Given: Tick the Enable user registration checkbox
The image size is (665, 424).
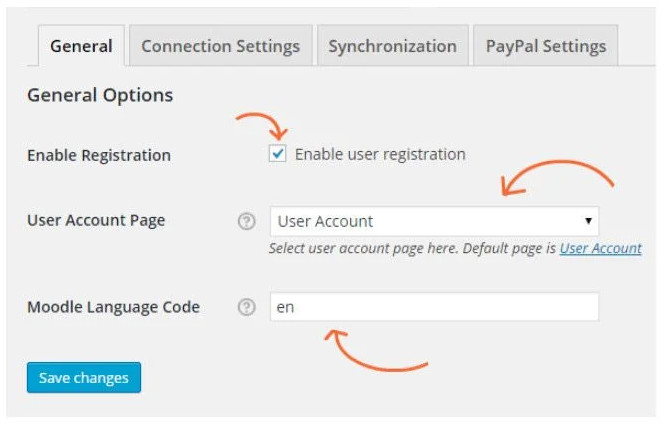Looking at the screenshot, I should 277,153.
